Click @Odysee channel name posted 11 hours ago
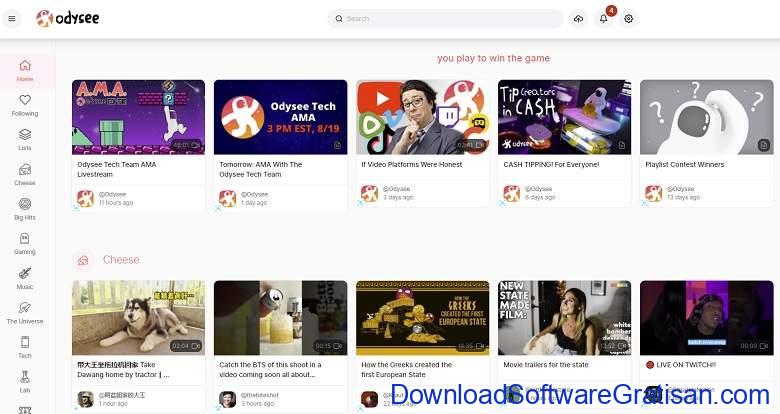 (112, 194)
